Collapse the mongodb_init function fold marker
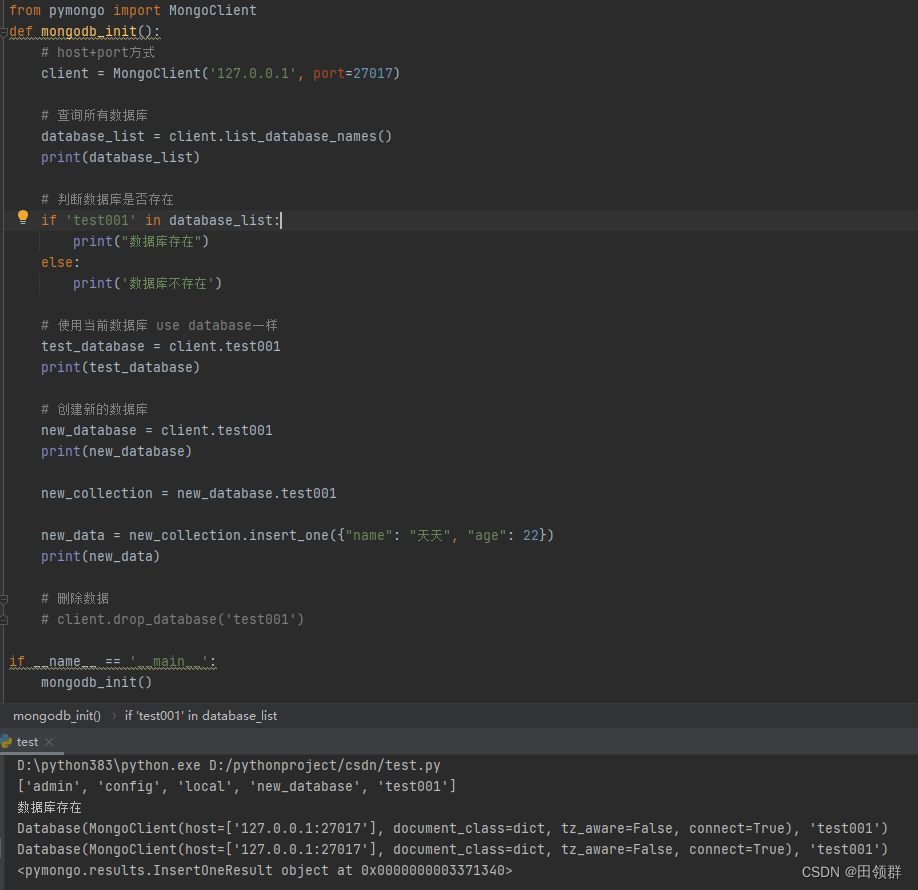 [4, 32]
